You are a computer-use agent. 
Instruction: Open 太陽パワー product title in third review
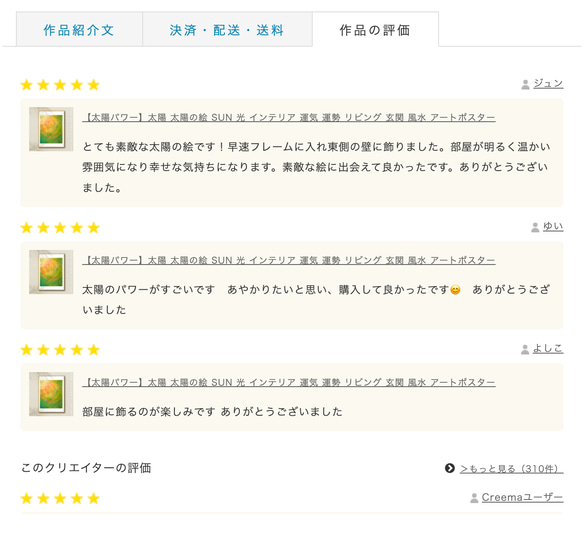(x=289, y=382)
